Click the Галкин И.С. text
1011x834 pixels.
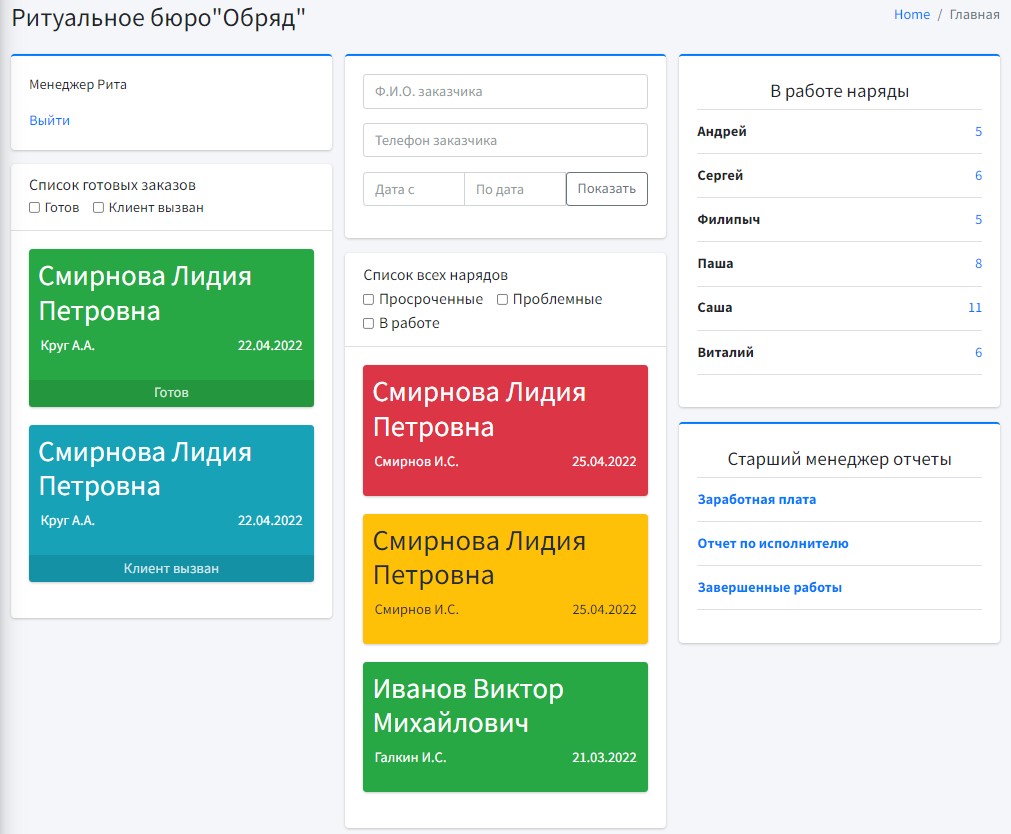(x=410, y=757)
